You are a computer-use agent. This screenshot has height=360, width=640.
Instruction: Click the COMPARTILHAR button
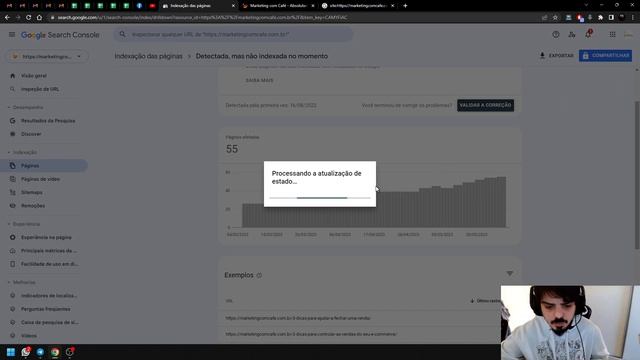point(605,56)
